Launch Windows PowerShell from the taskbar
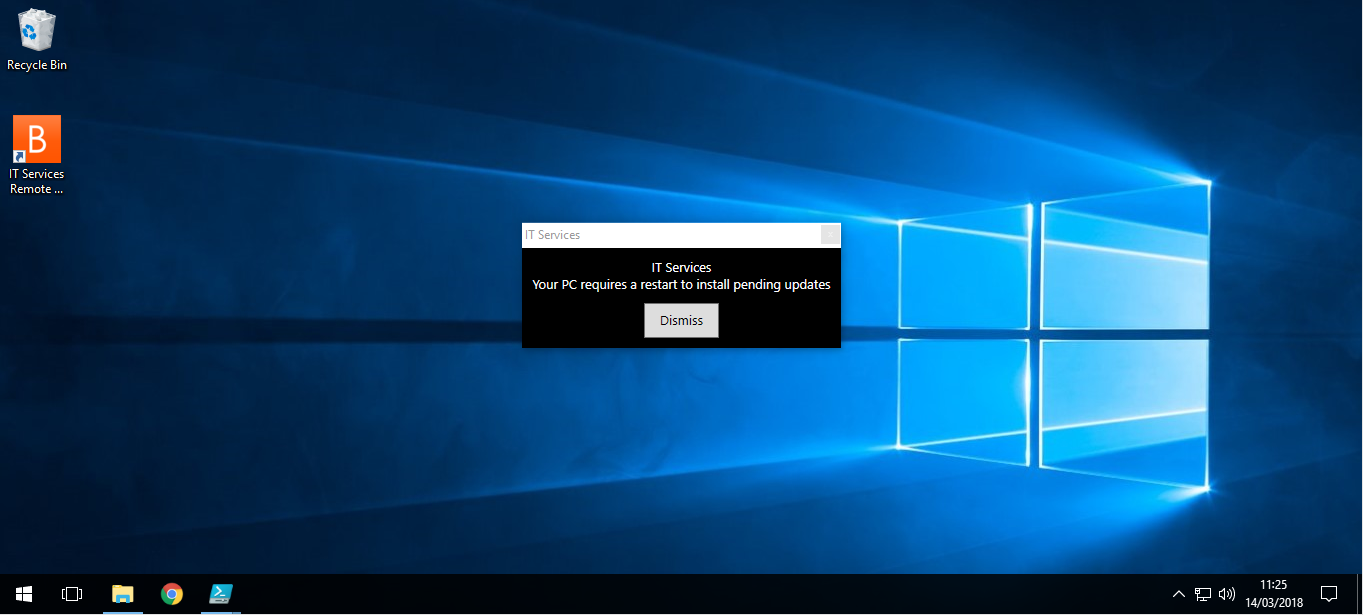1364x615 pixels. coord(220,594)
